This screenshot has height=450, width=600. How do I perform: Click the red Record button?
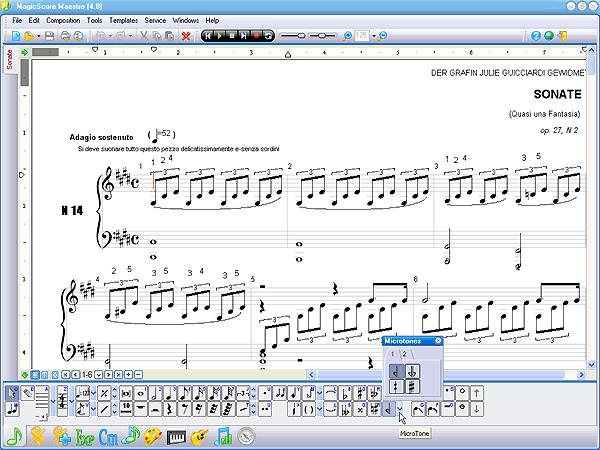256,36
